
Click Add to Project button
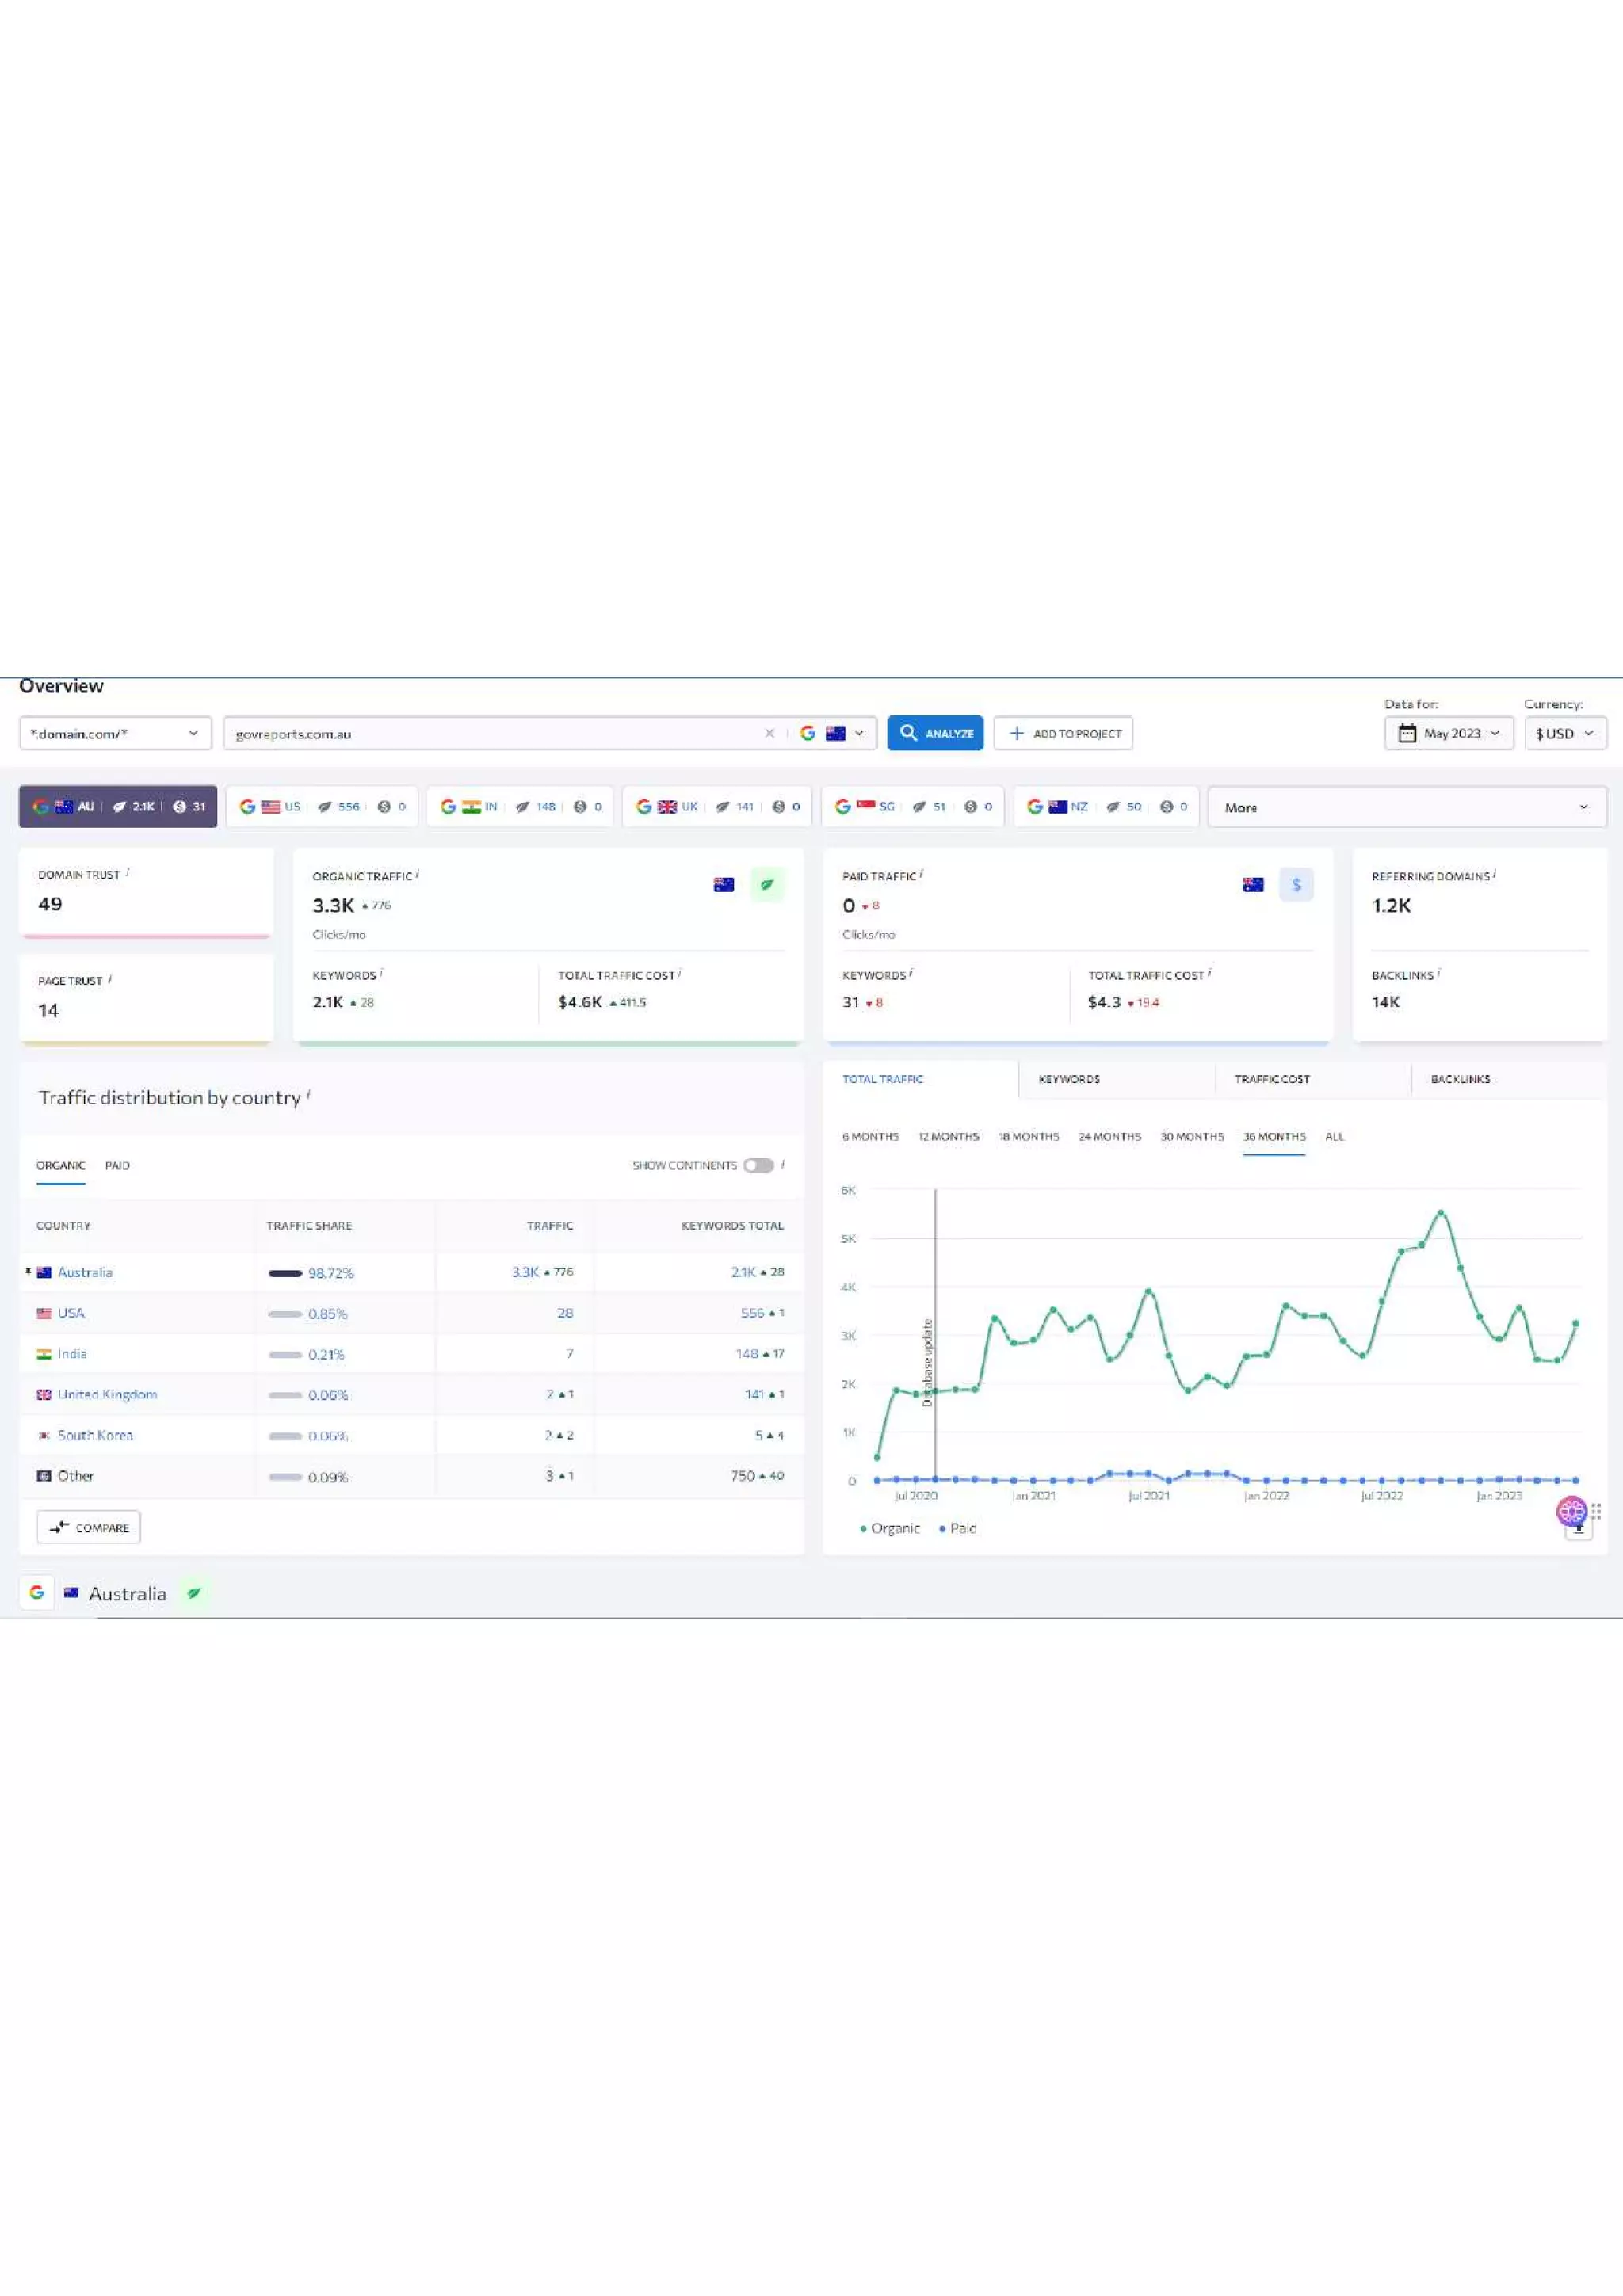tap(1063, 733)
